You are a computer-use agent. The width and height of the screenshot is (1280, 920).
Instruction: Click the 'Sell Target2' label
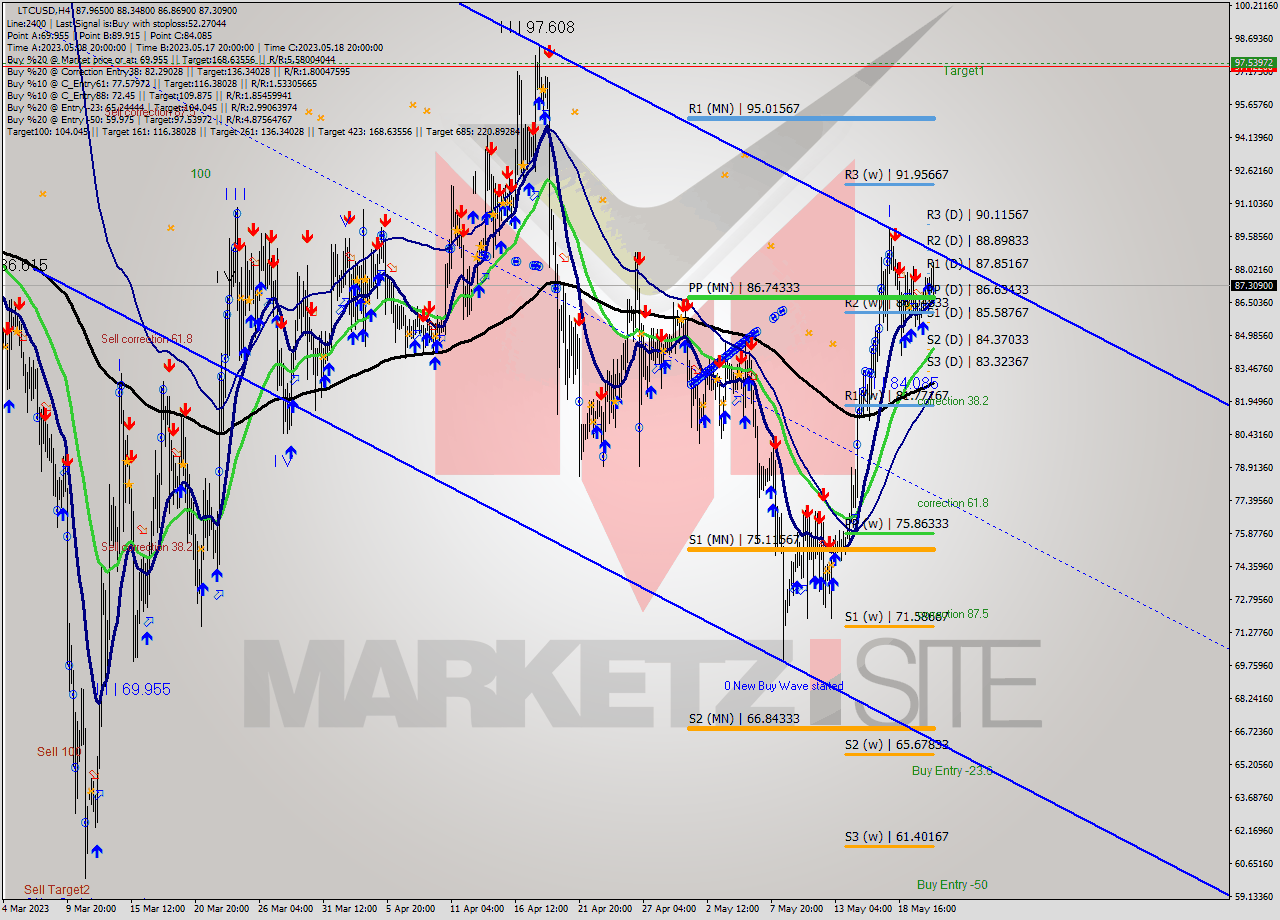[x=57, y=890]
